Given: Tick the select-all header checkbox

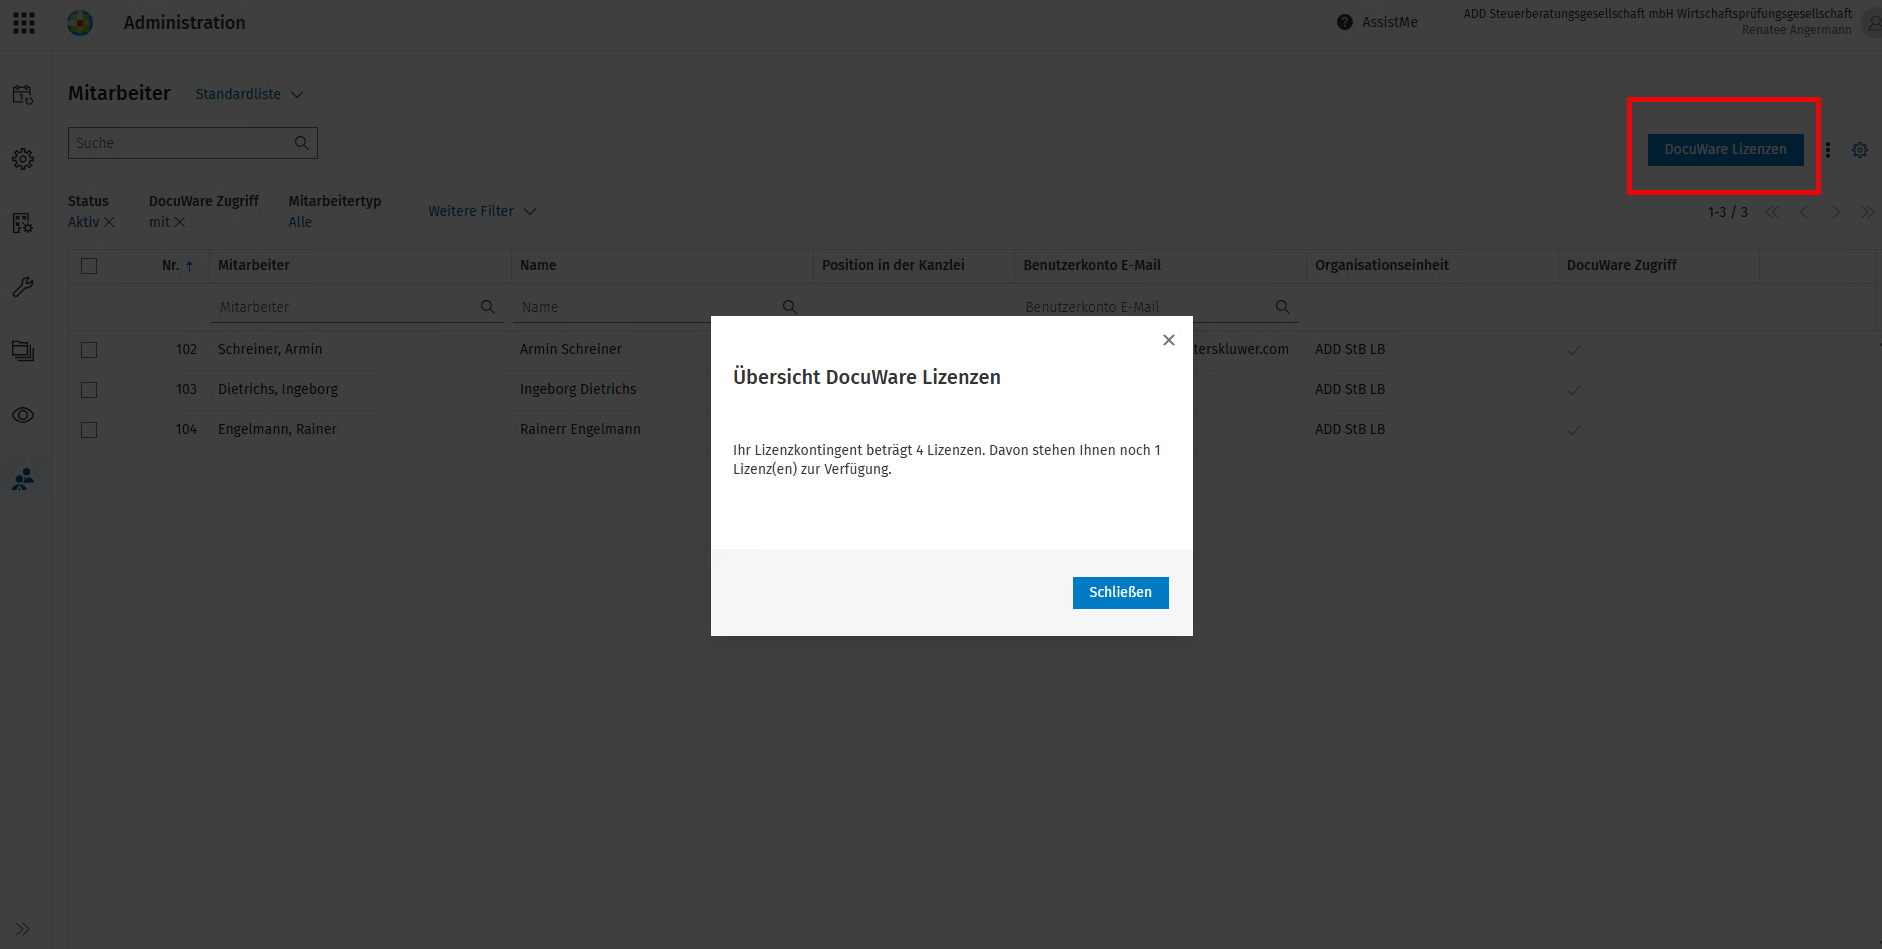Looking at the screenshot, I should tap(89, 266).
